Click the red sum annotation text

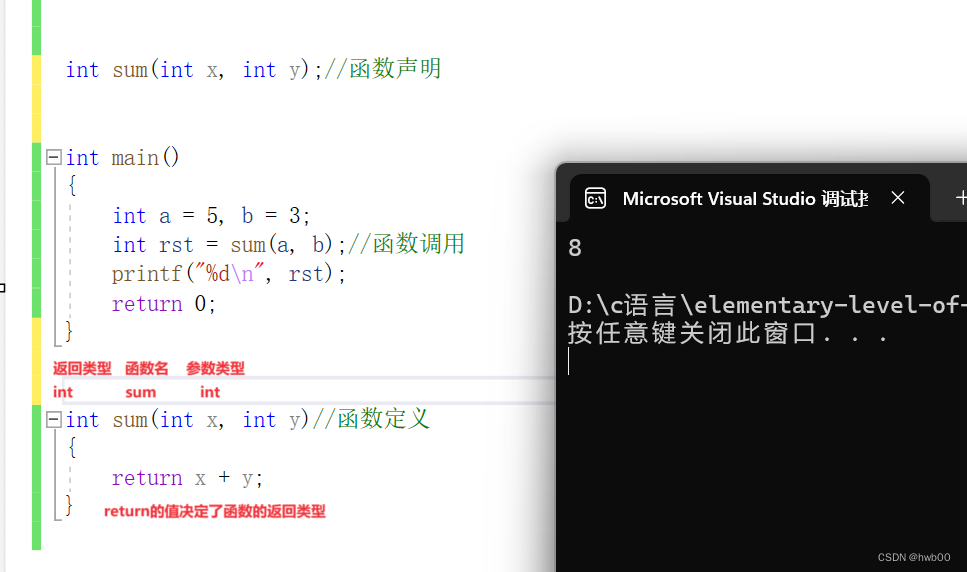(x=141, y=393)
